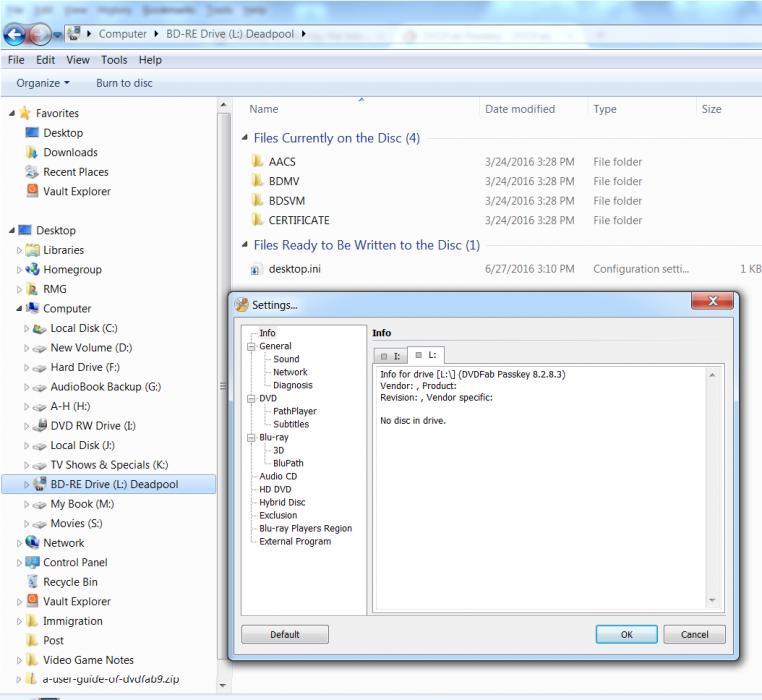Open the Tools menu

tap(115, 60)
